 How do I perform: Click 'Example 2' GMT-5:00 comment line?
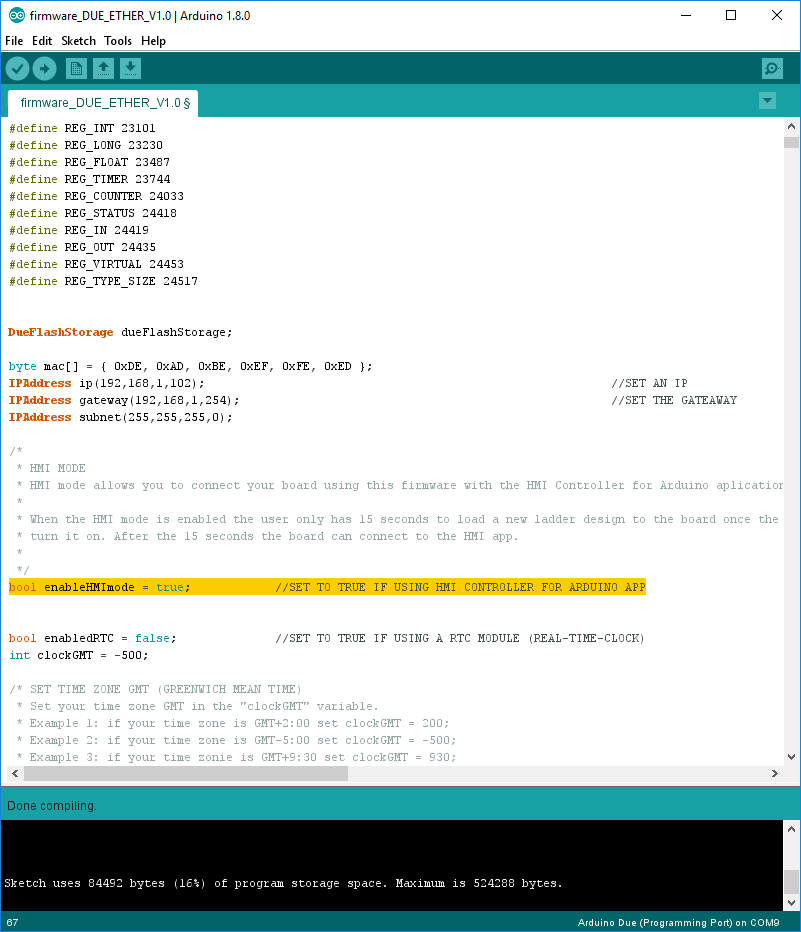point(236,740)
